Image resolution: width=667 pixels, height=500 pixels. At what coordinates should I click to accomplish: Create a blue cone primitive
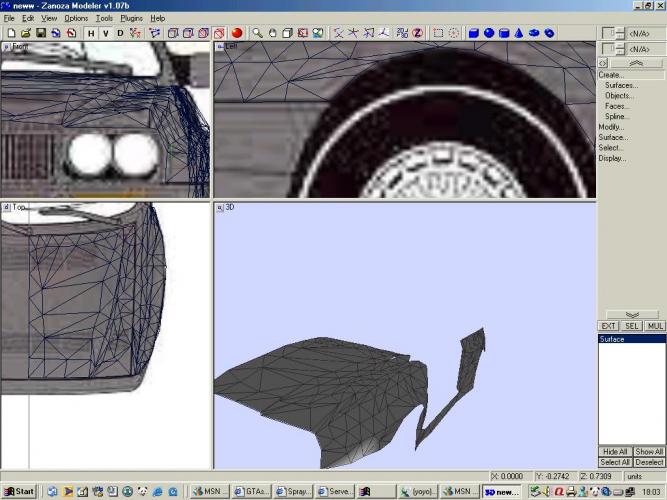click(519, 33)
